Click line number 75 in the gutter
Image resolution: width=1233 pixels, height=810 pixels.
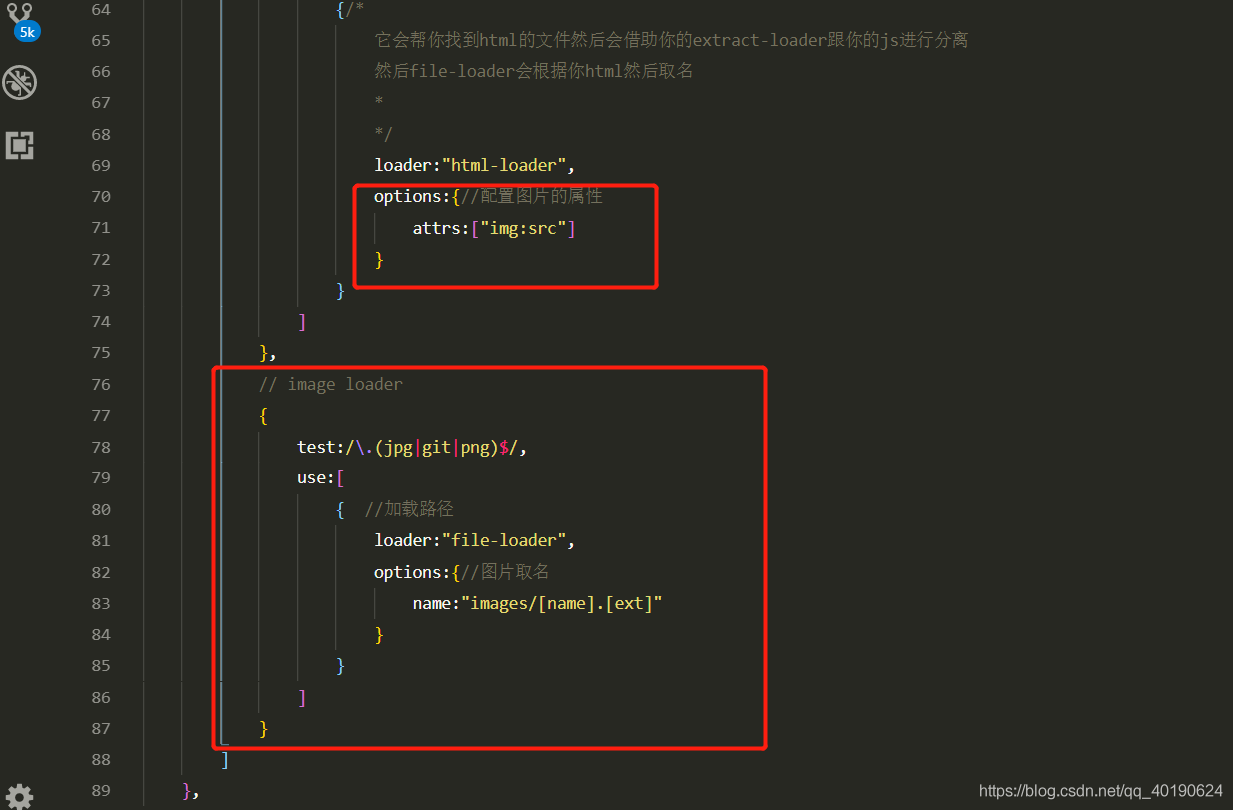point(101,352)
